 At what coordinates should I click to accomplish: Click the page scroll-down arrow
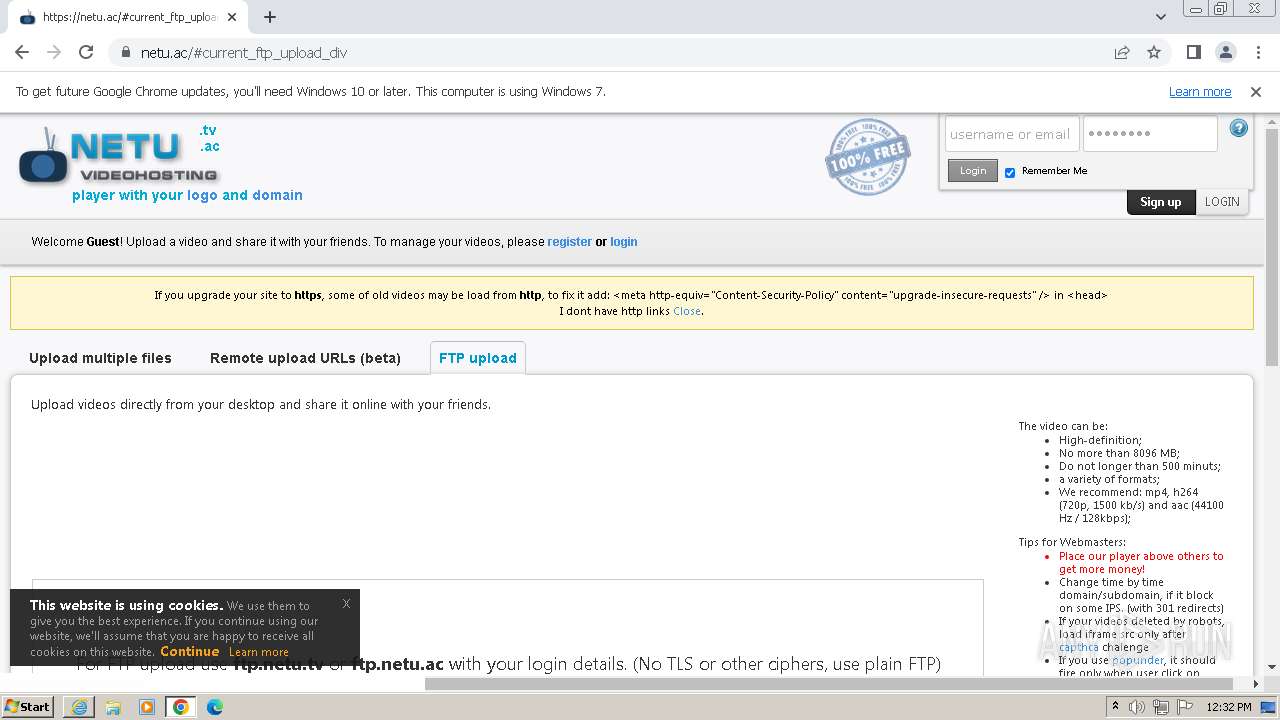(x=1272, y=667)
